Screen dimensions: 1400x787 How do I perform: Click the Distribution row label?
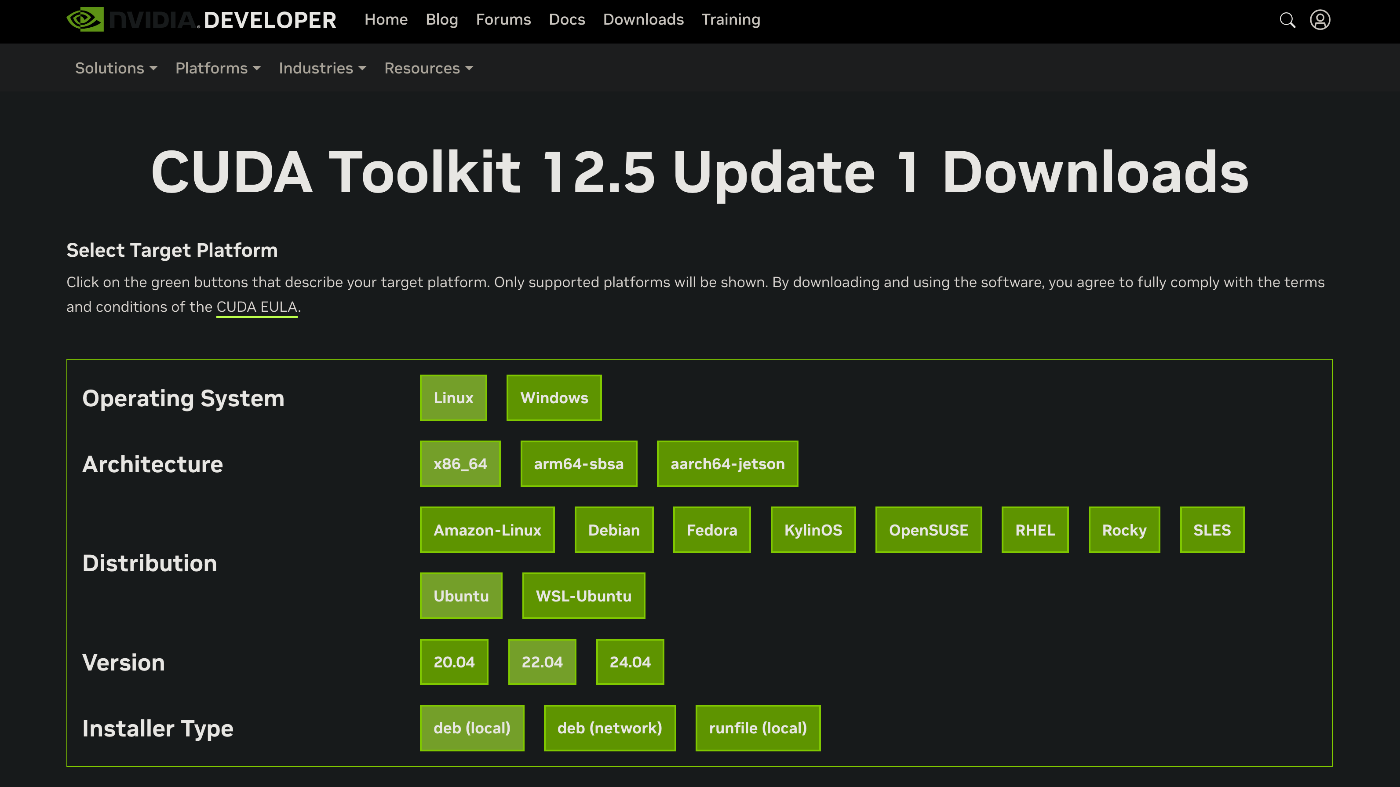(149, 563)
